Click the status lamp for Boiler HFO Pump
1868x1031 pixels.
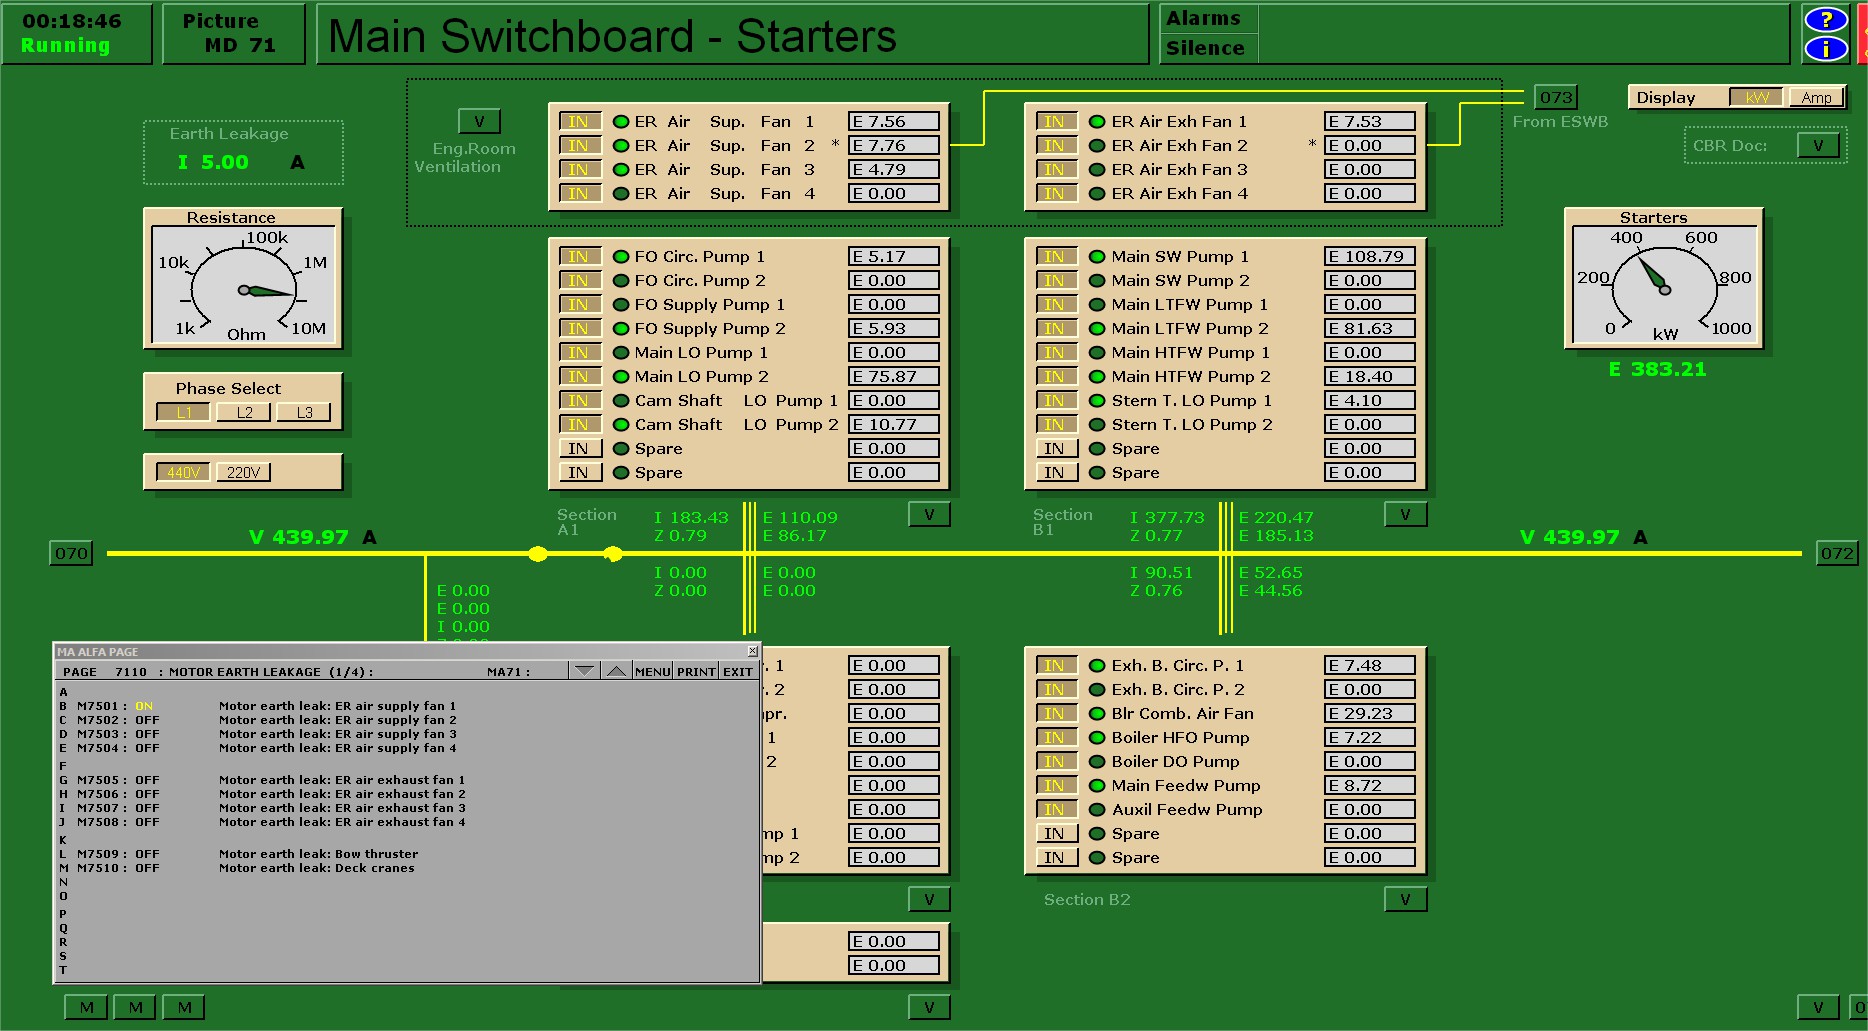click(1097, 738)
